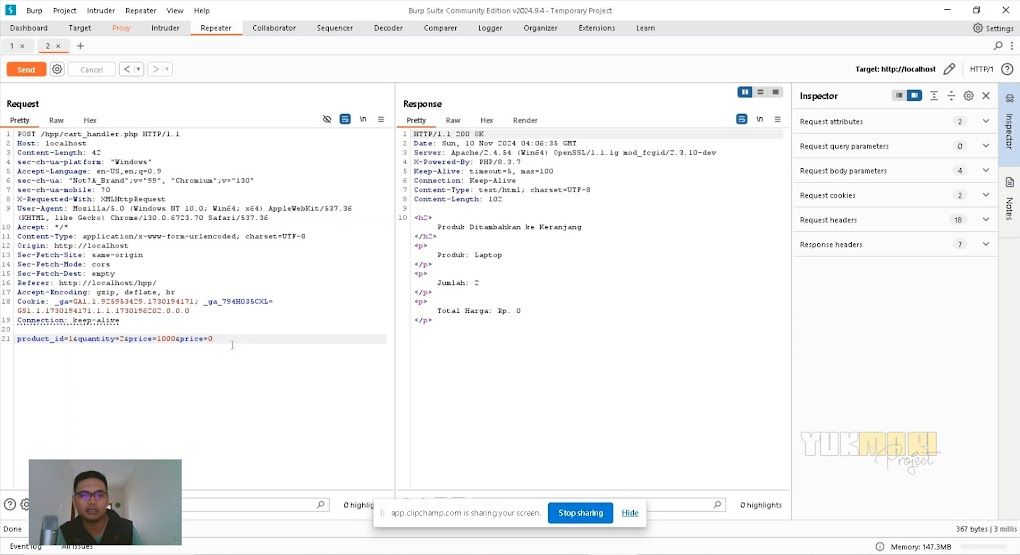Expand Request headers section in Inspector
This screenshot has width=1020, height=555.
[x=986, y=220]
